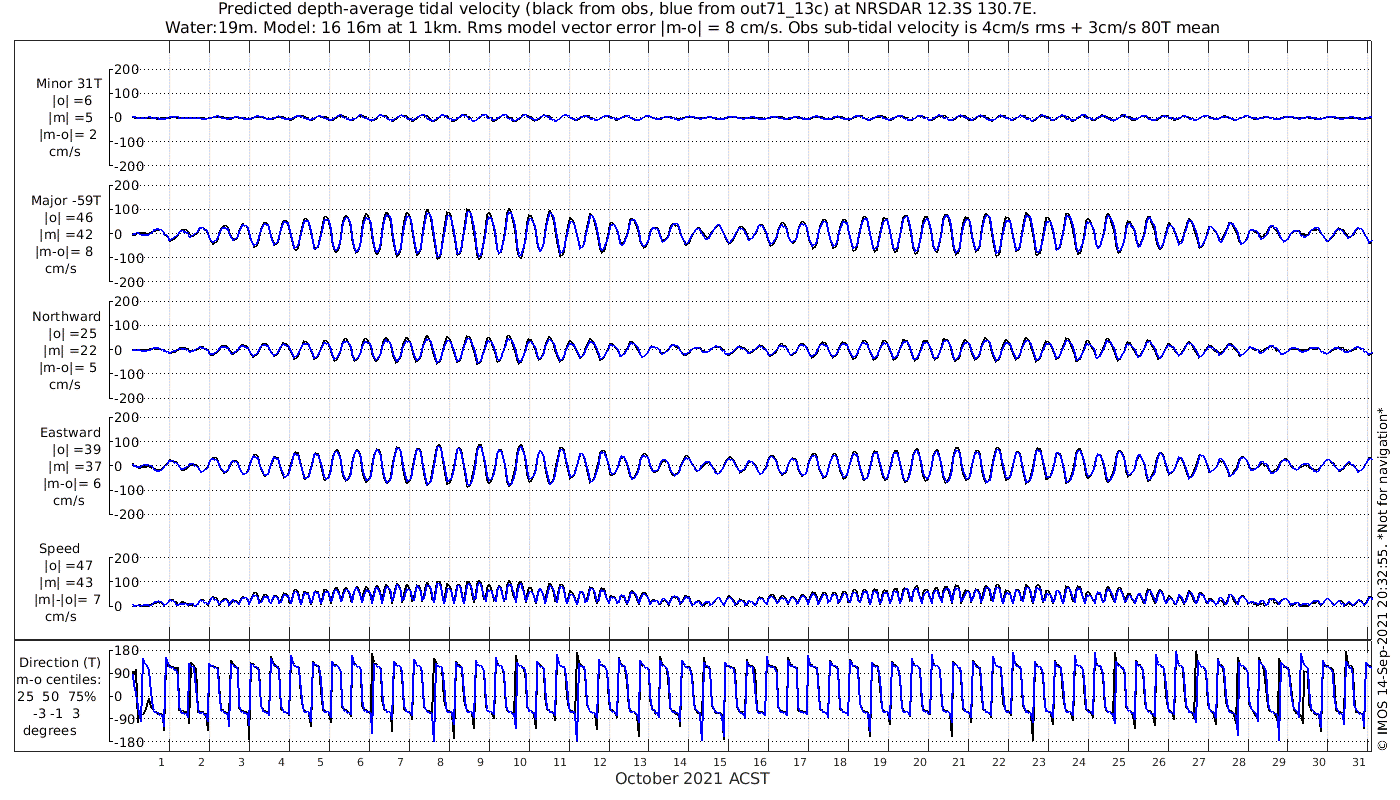Click the '200' y-axis tick of the Speed panel
Viewport: 1400px width, 800px height.
(126, 557)
